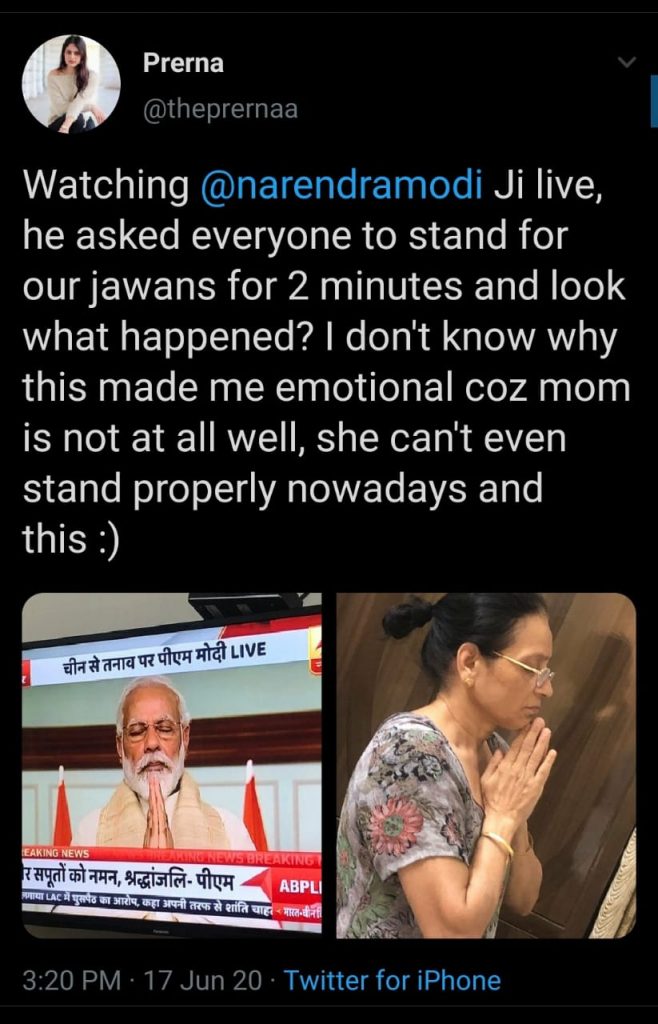Select the tweet body text
This screenshot has height=1024, width=658.
pos(326,362)
